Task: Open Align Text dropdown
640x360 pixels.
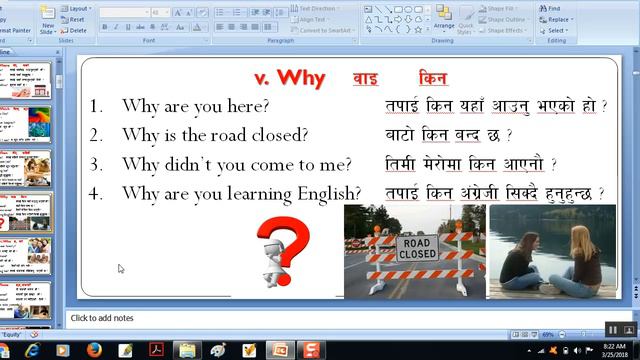Action: [x=310, y=20]
